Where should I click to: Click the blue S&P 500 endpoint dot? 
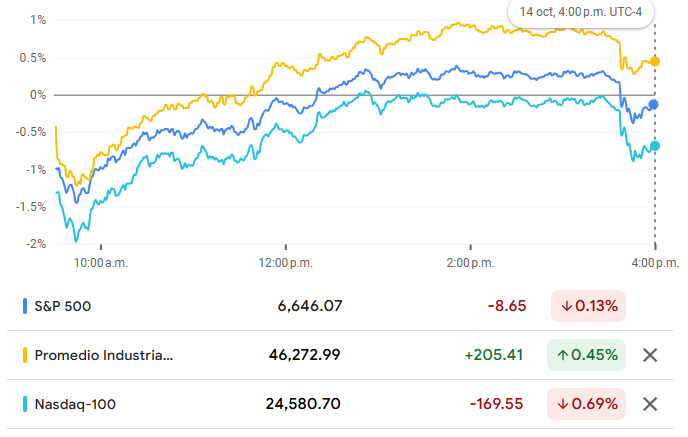pyautogui.click(x=655, y=104)
